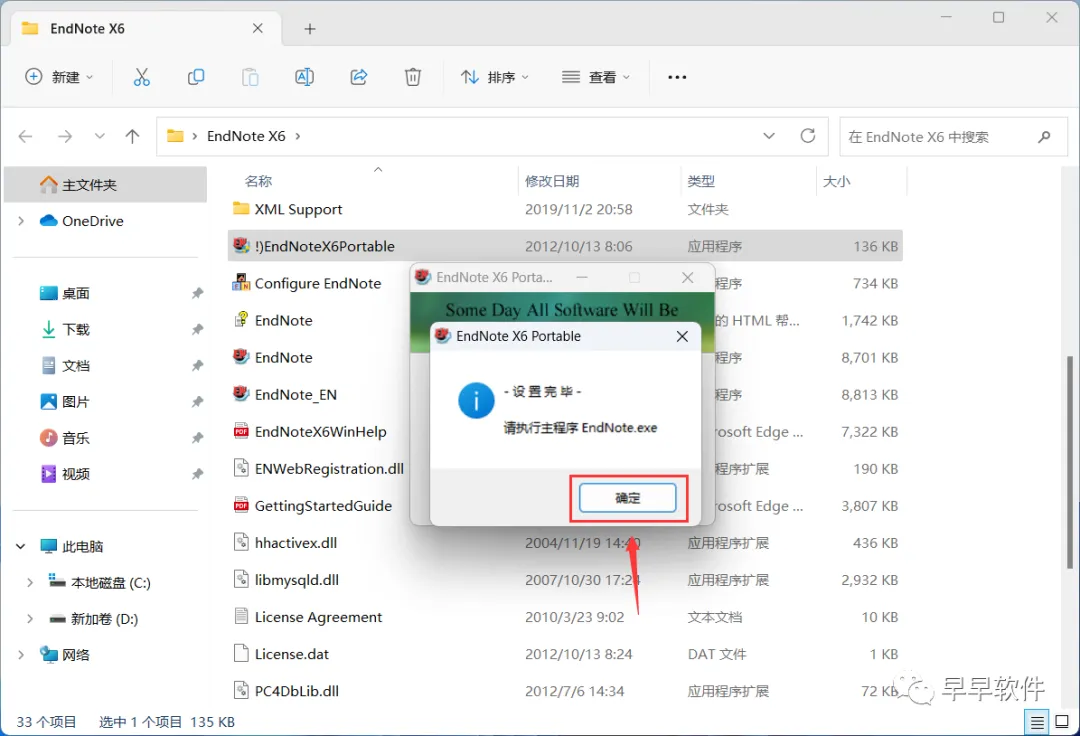The height and width of the screenshot is (736, 1080).
Task: Select the Configure EndNote icon
Action: point(240,282)
